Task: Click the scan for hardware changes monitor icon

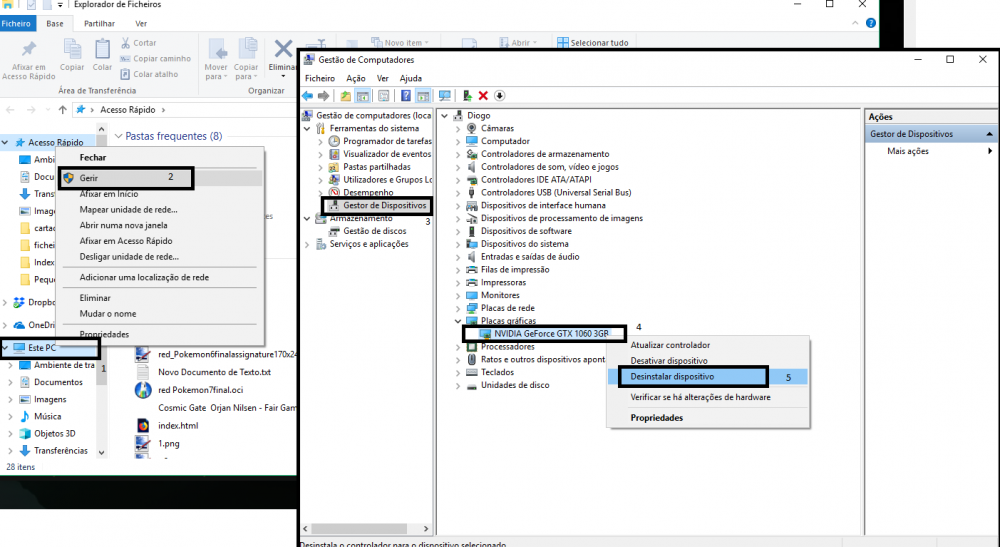Action: (x=445, y=96)
